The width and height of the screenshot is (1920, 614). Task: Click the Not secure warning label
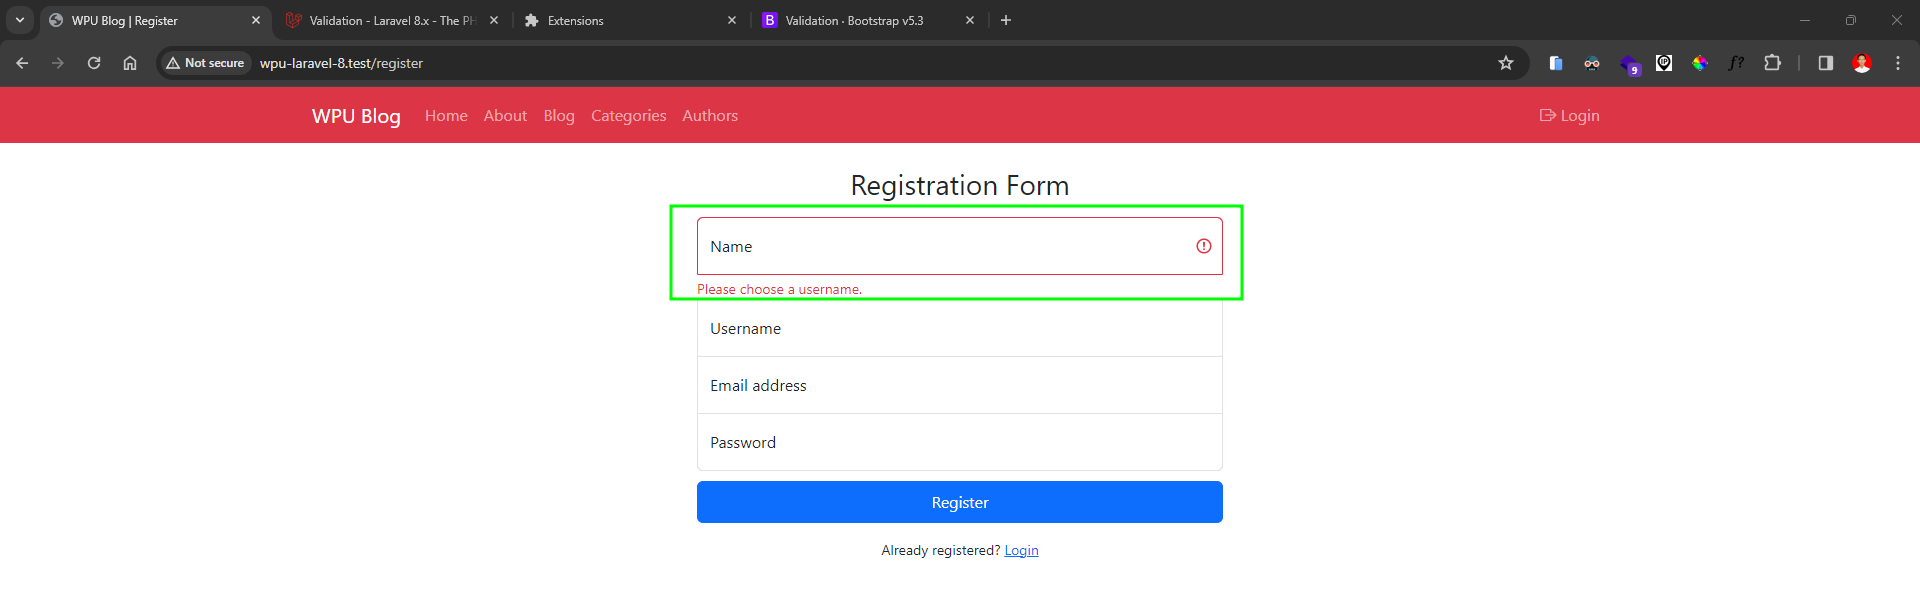click(x=205, y=62)
